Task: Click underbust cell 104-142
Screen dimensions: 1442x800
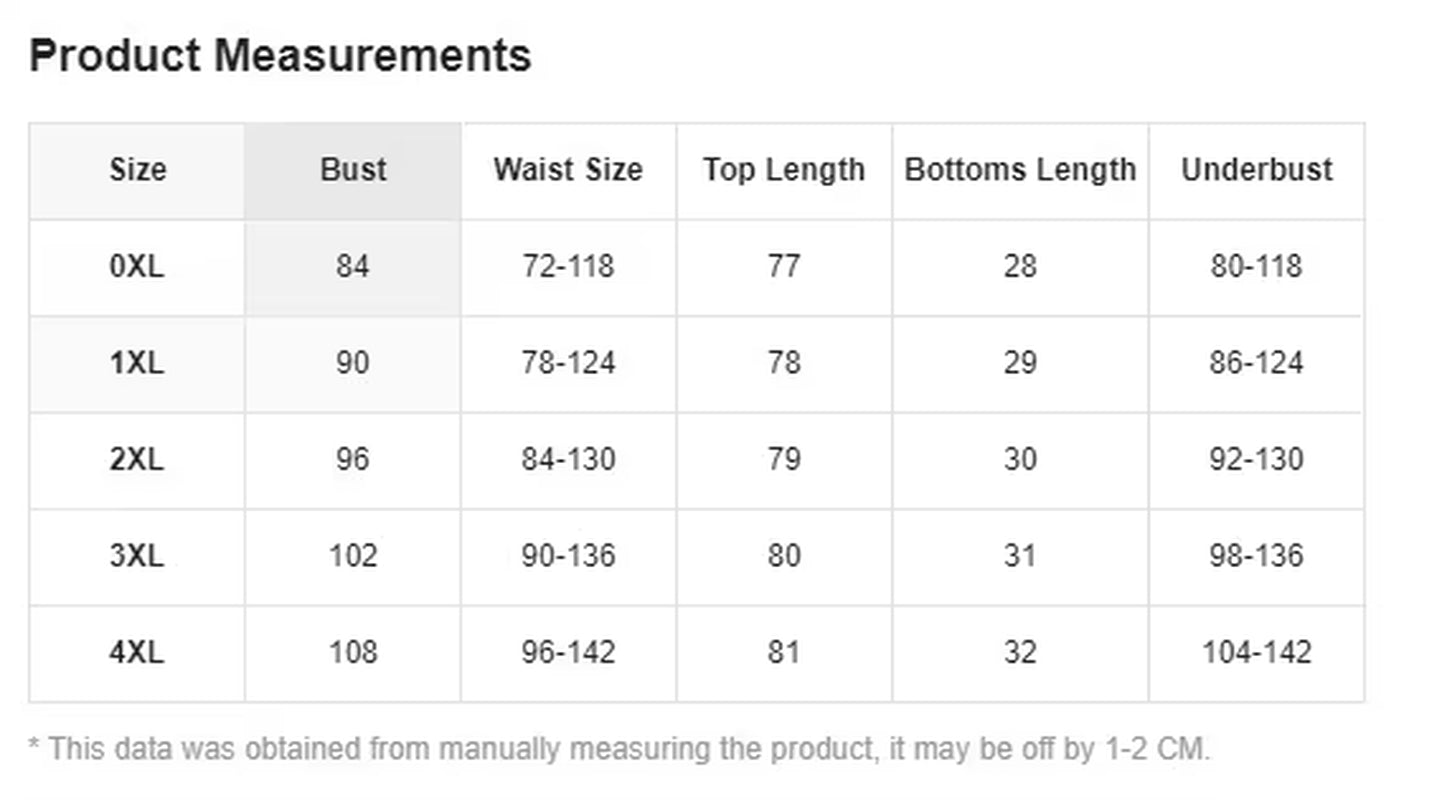Action: 1256,653
